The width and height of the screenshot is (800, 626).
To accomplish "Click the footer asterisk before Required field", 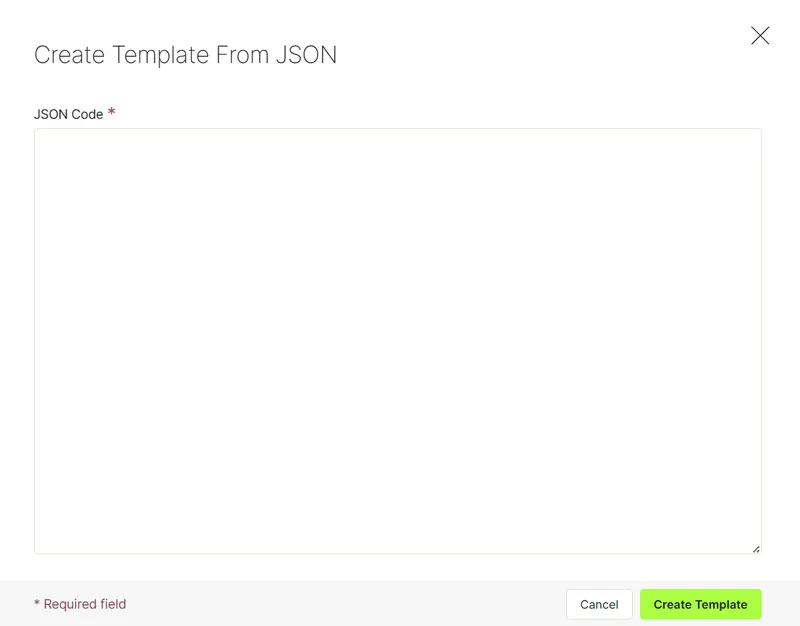I will tap(37, 604).
